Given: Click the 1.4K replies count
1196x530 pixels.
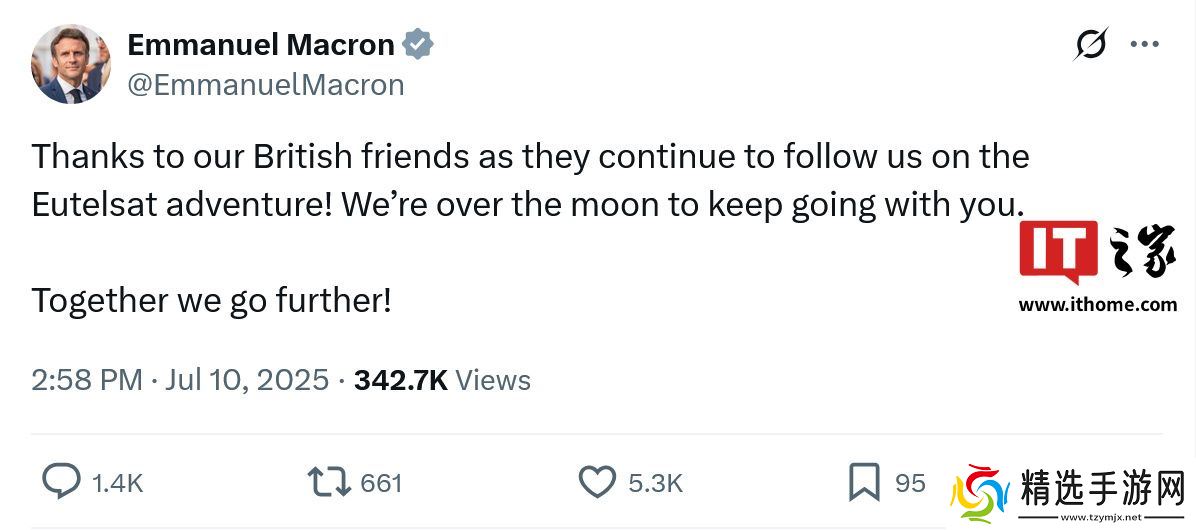Looking at the screenshot, I should point(118,483).
